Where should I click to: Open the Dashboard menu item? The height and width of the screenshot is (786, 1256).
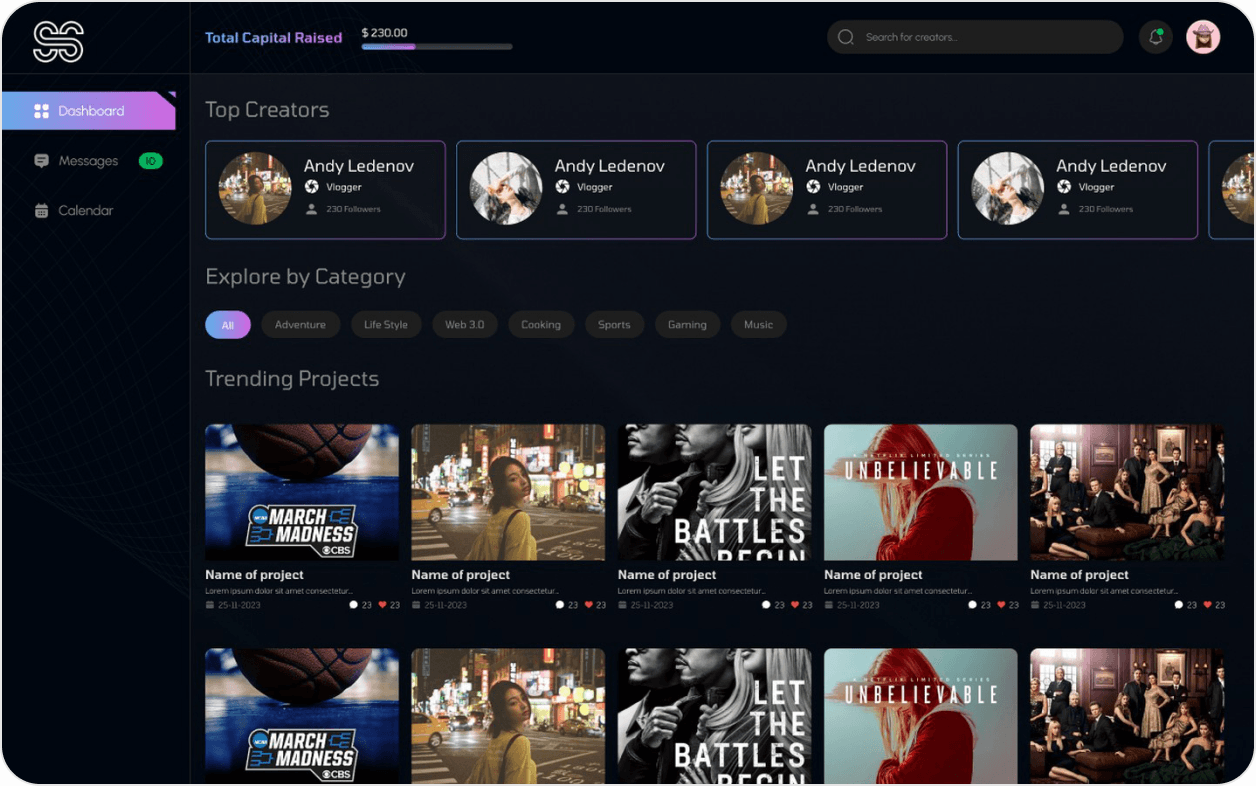(x=89, y=111)
